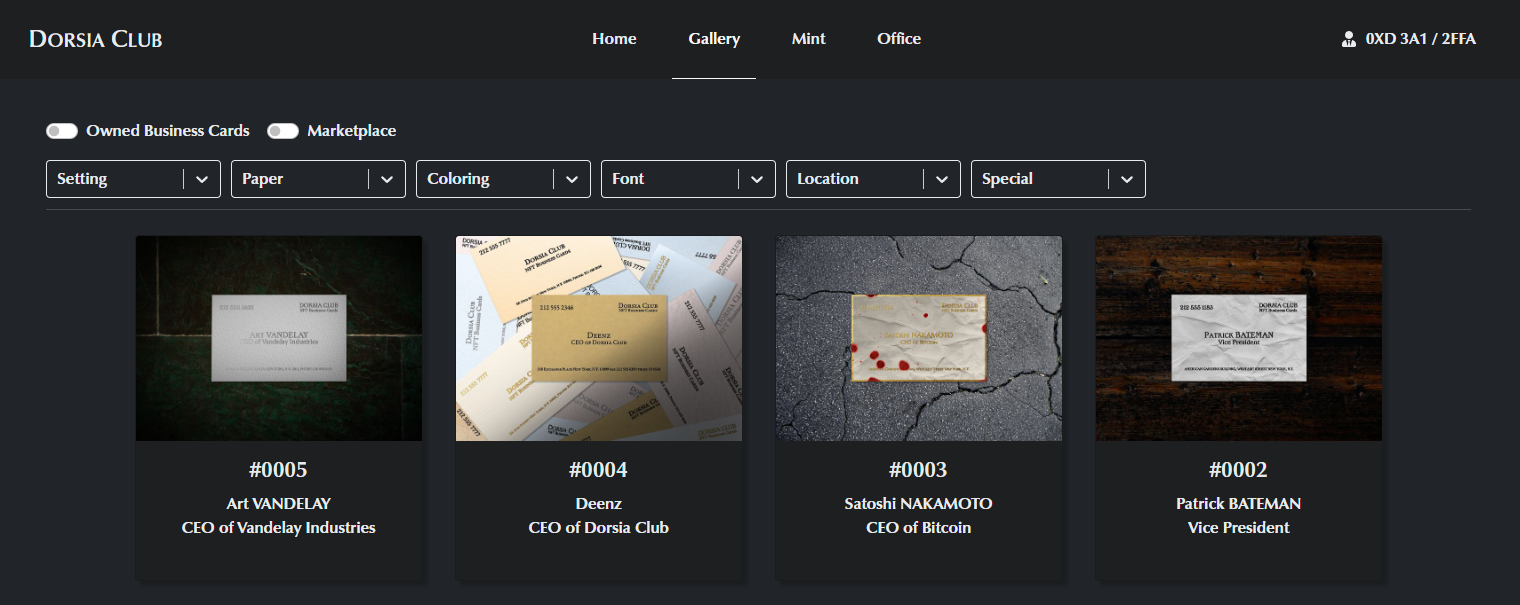Open the Setting filter dropdown
Viewport: 1520px width, 605px height.
tap(133, 179)
